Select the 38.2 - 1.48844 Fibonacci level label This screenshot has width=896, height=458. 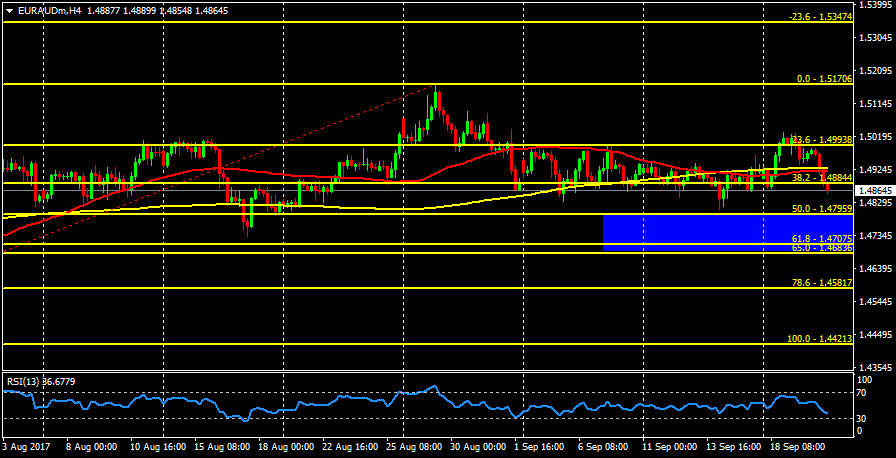(821, 178)
